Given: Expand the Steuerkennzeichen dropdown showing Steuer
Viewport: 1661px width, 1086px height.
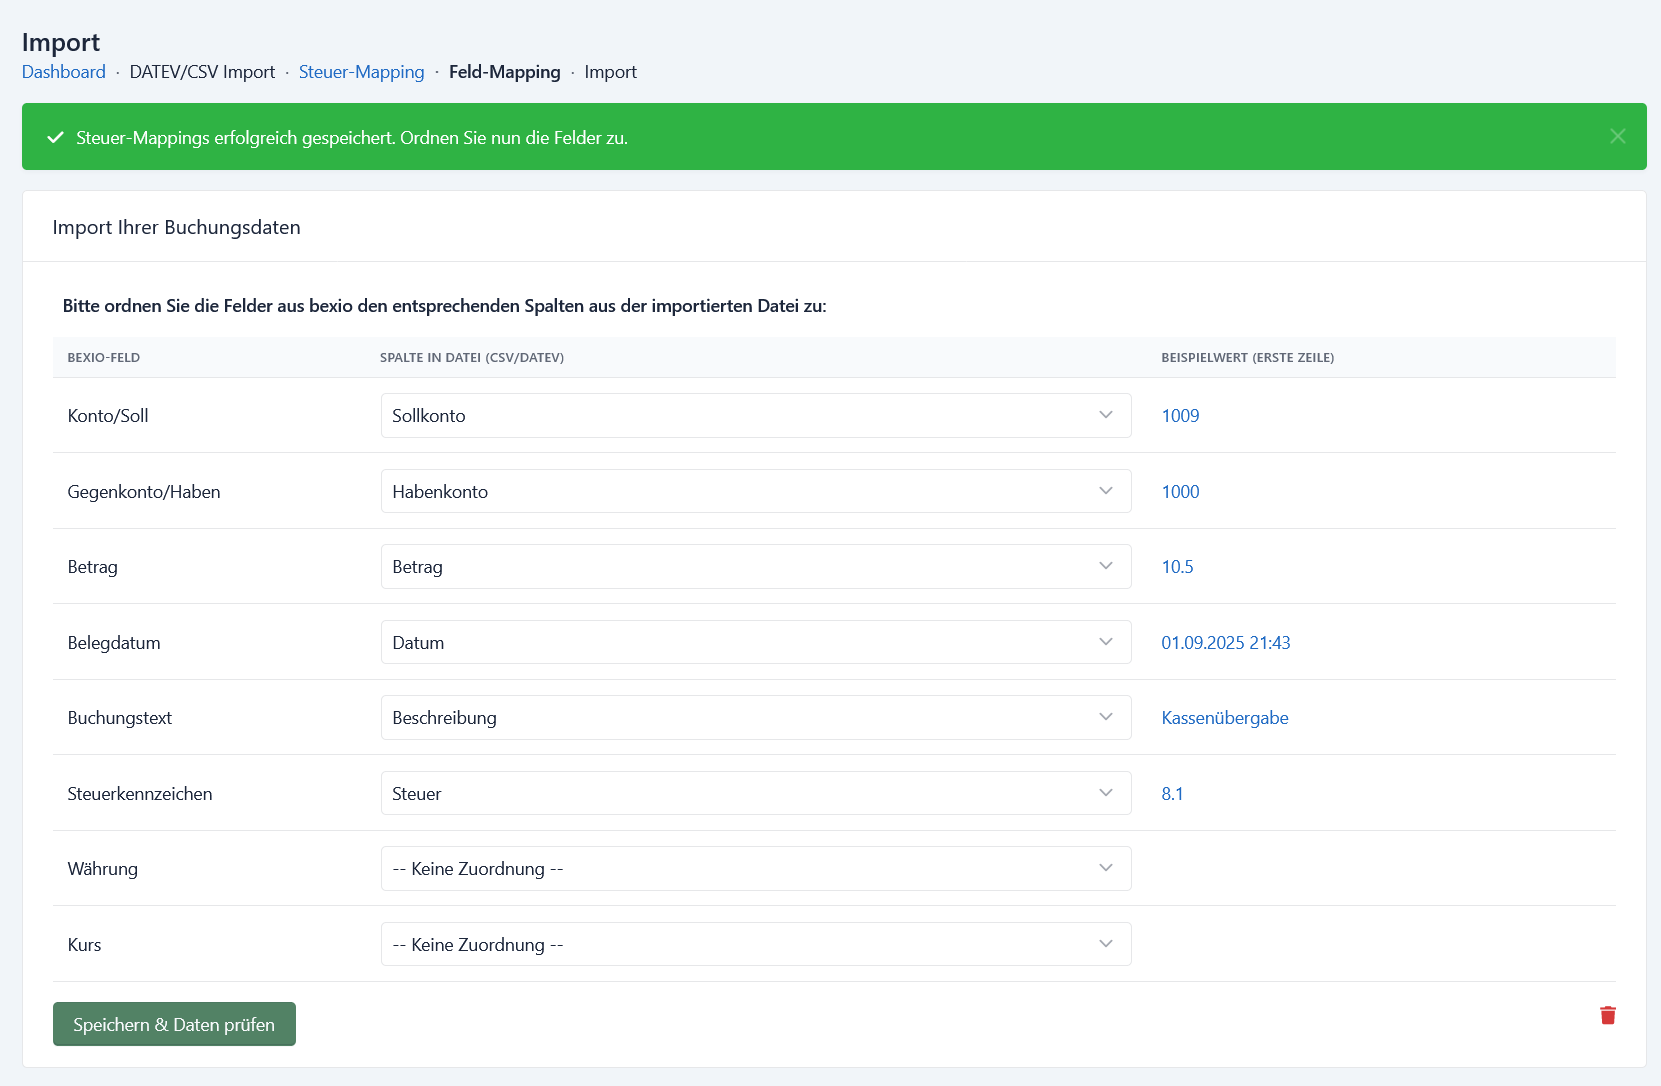Looking at the screenshot, I should pyautogui.click(x=755, y=793).
